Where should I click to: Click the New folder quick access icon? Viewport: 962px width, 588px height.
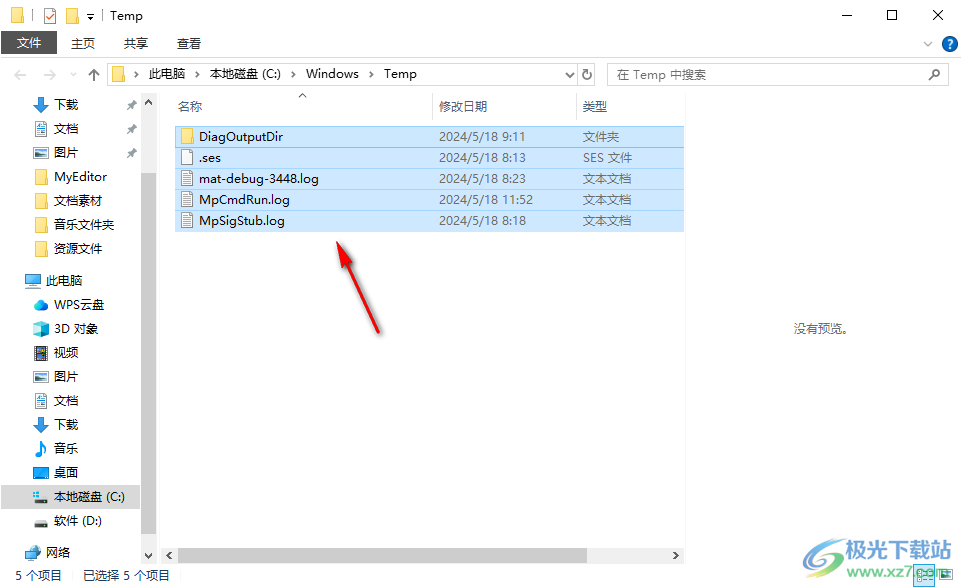pos(72,15)
